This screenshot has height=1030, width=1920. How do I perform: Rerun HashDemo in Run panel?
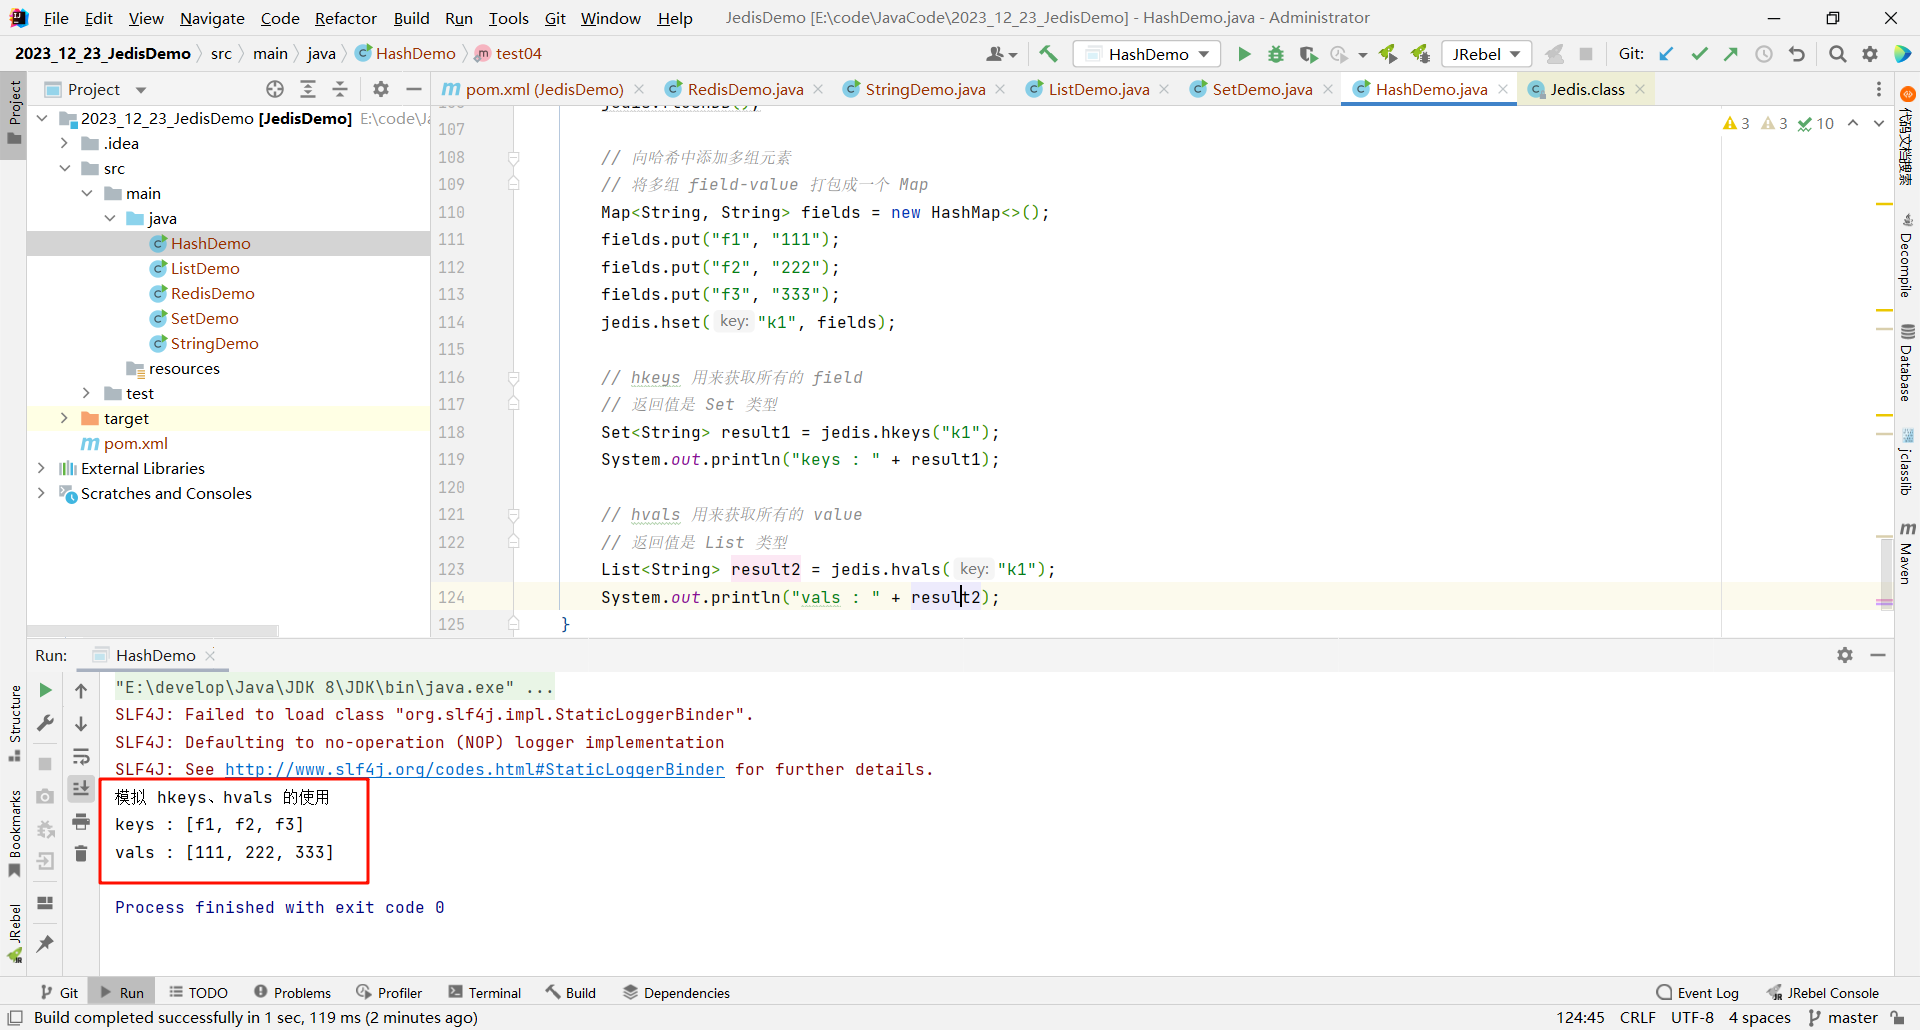tap(45, 690)
